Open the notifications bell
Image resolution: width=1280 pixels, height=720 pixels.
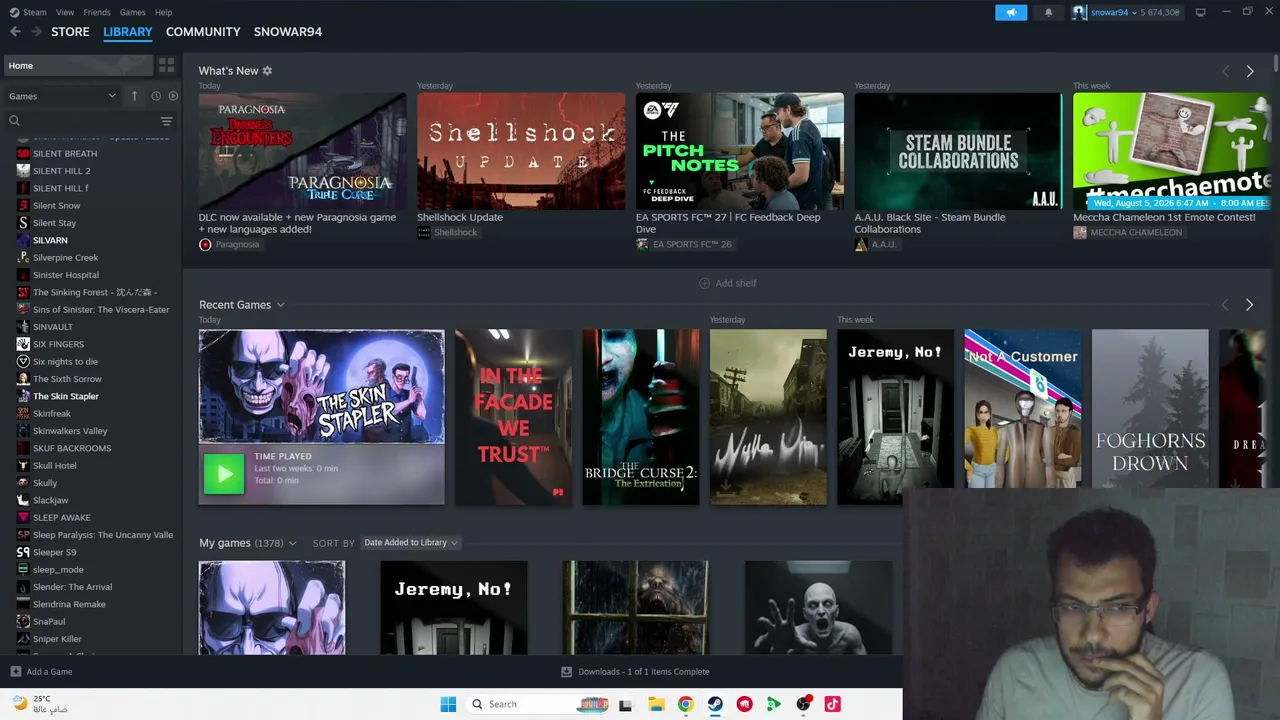[1048, 12]
